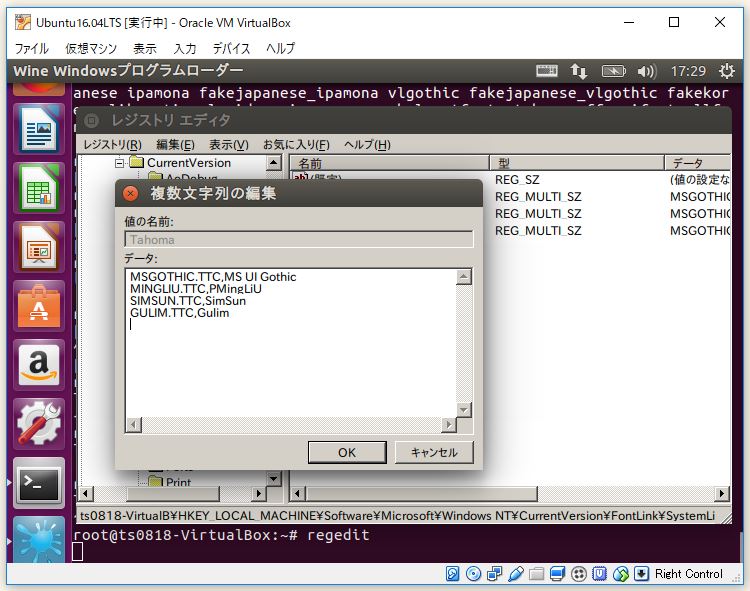This screenshot has height=591, width=750.
Task: Click the VirtualBox mouse integration icon
Action: pyautogui.click(x=620, y=573)
